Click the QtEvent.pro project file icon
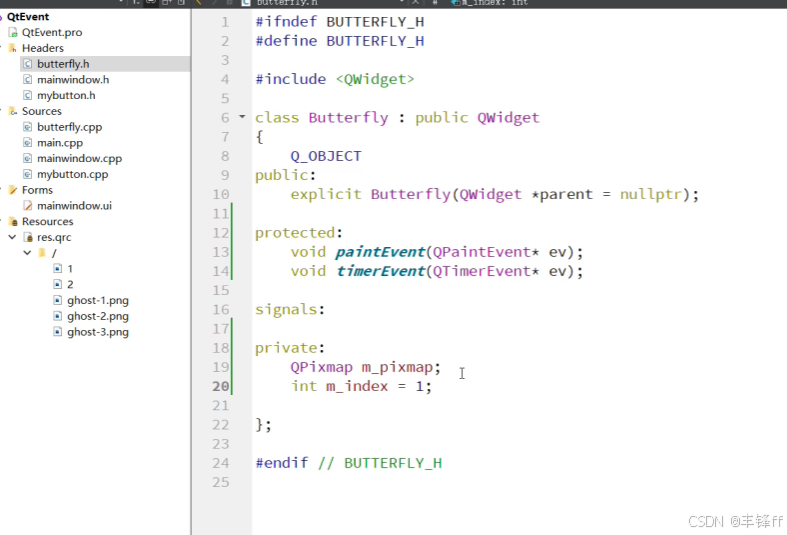 (13, 33)
